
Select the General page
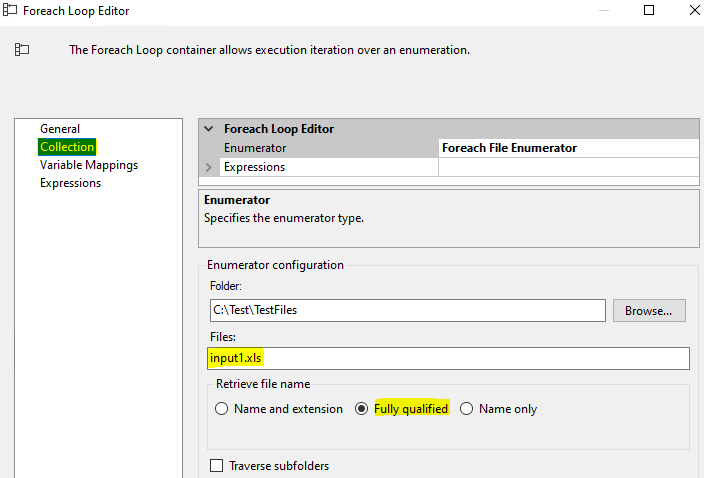60,129
